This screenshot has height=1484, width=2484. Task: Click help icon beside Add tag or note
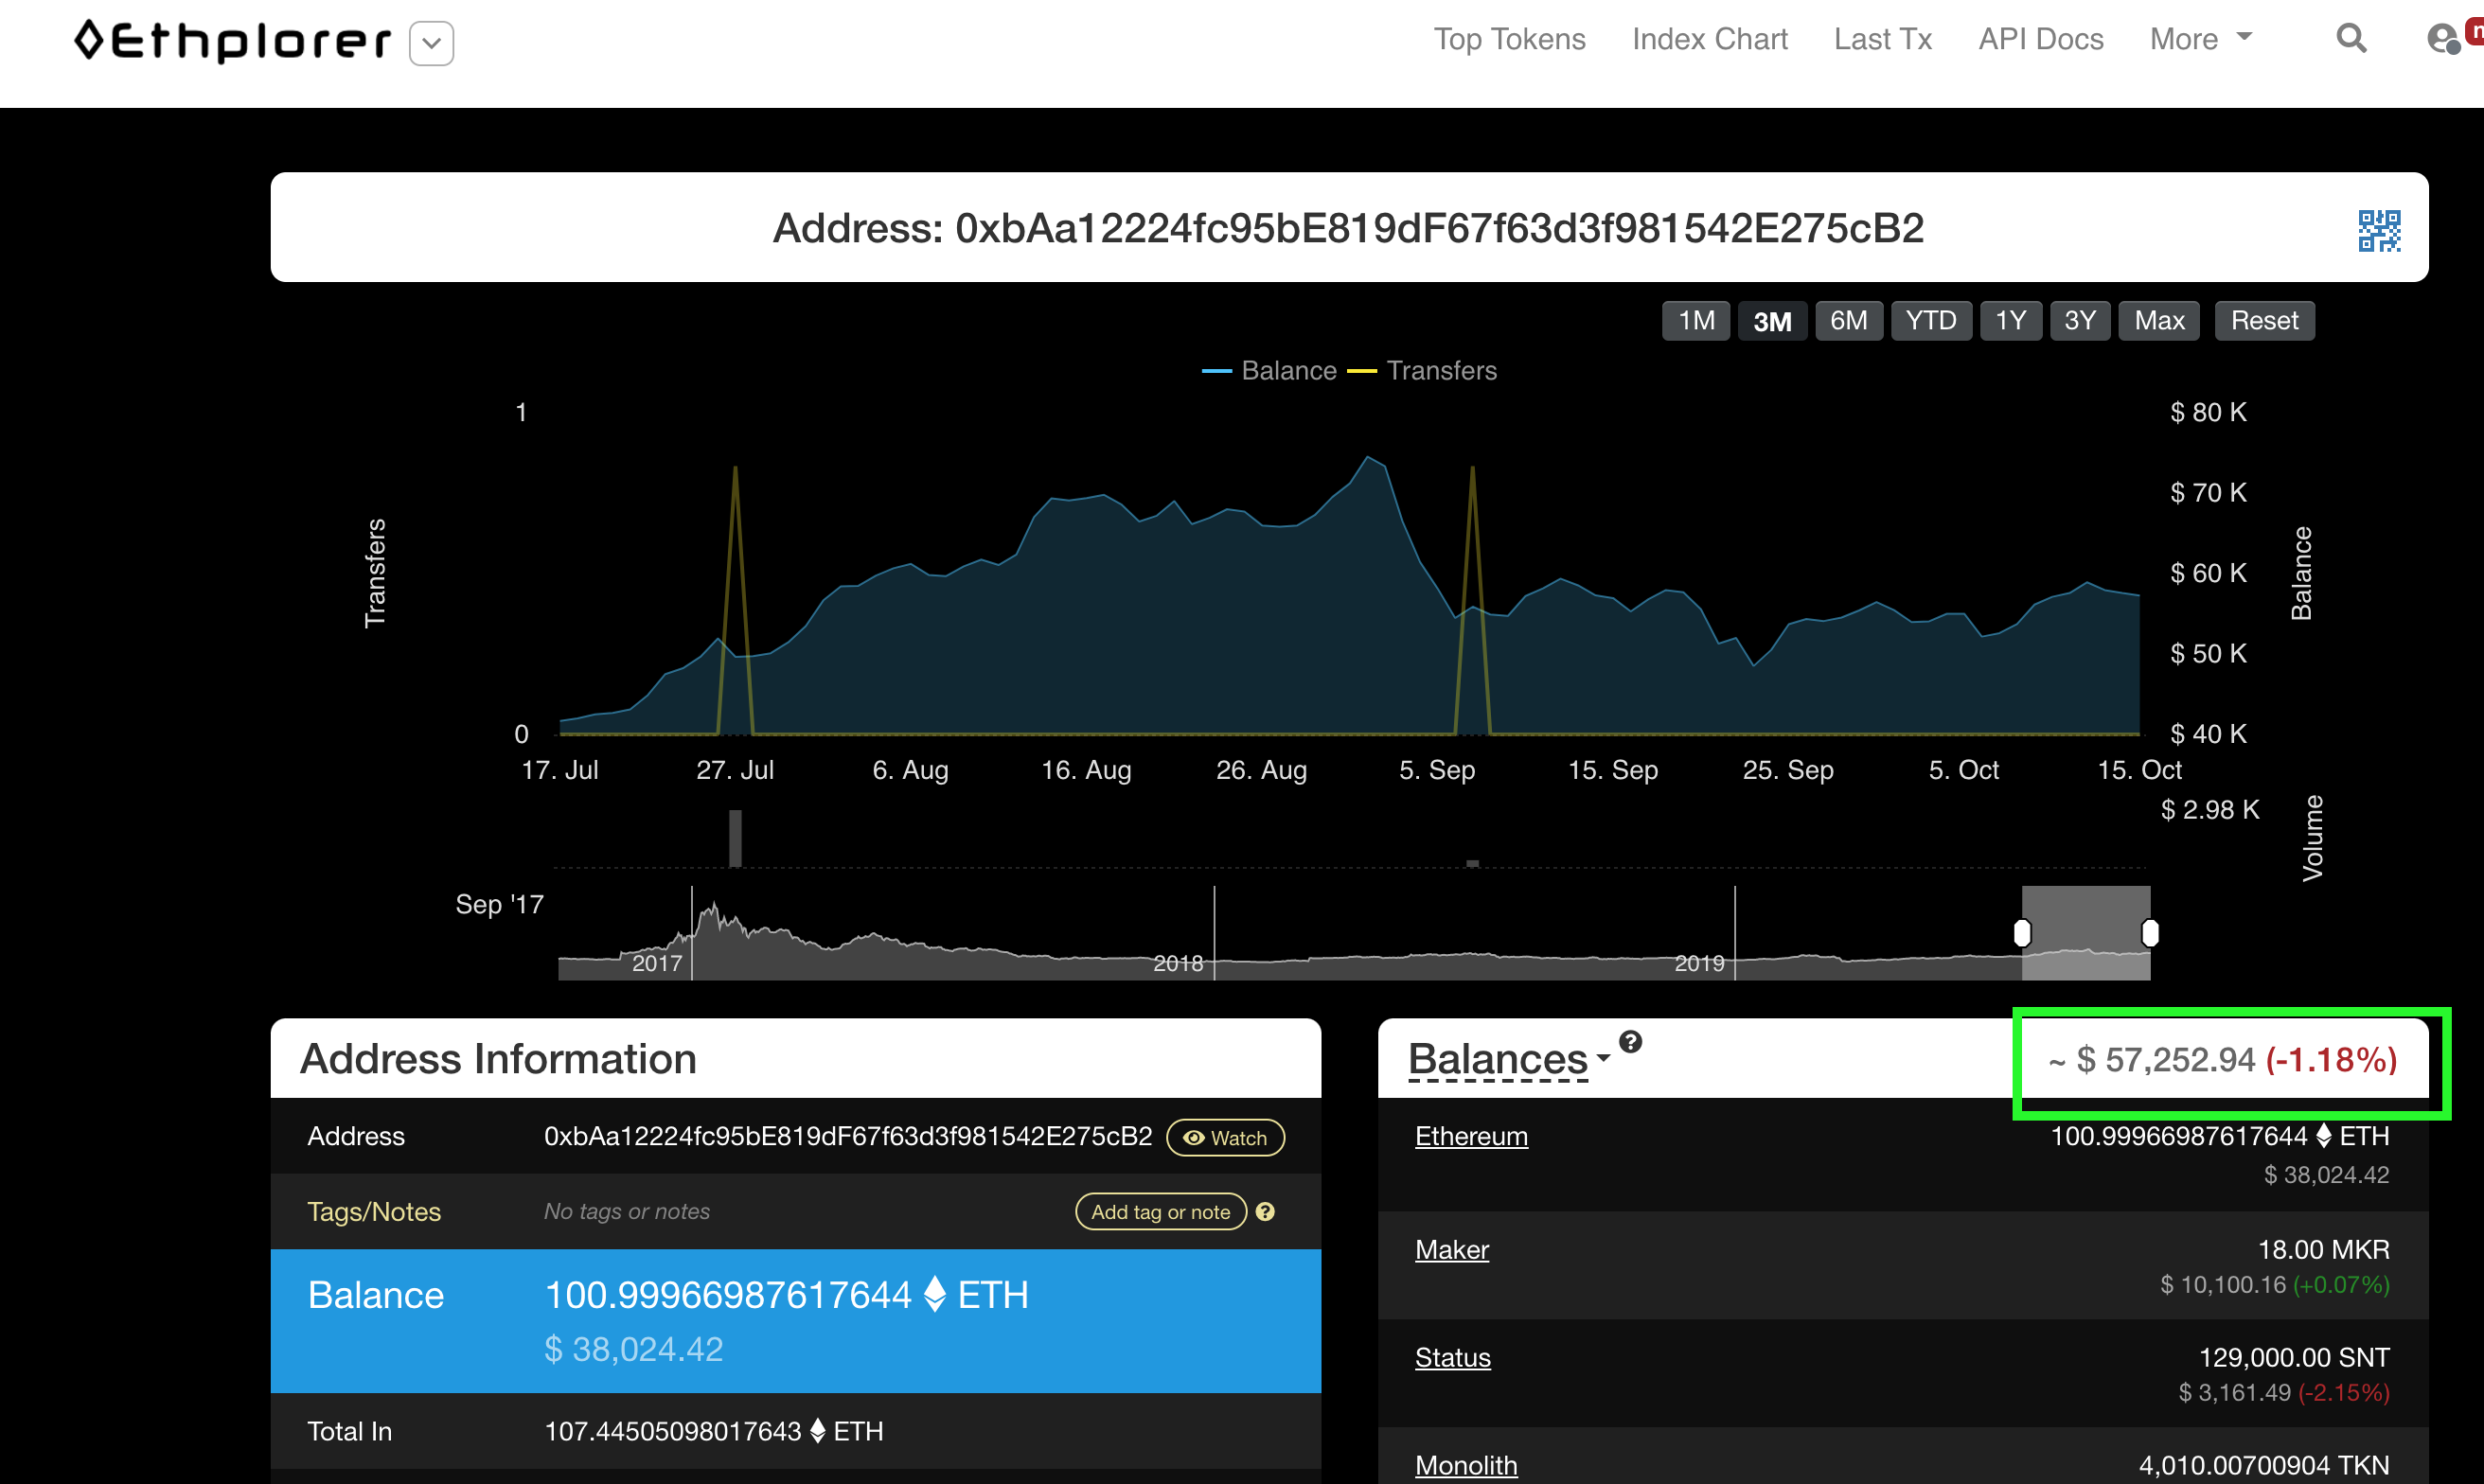pos(1265,1212)
